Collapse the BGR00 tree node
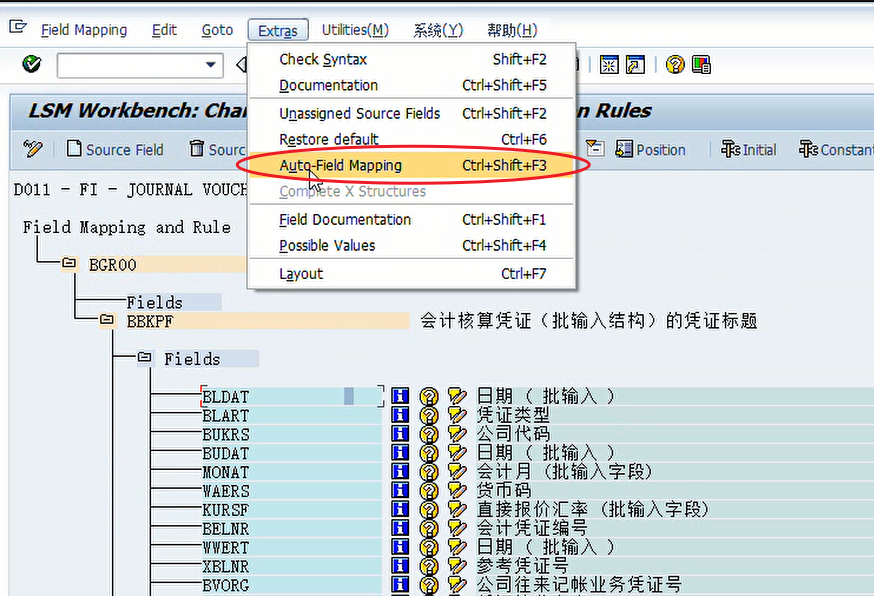 coord(66,263)
